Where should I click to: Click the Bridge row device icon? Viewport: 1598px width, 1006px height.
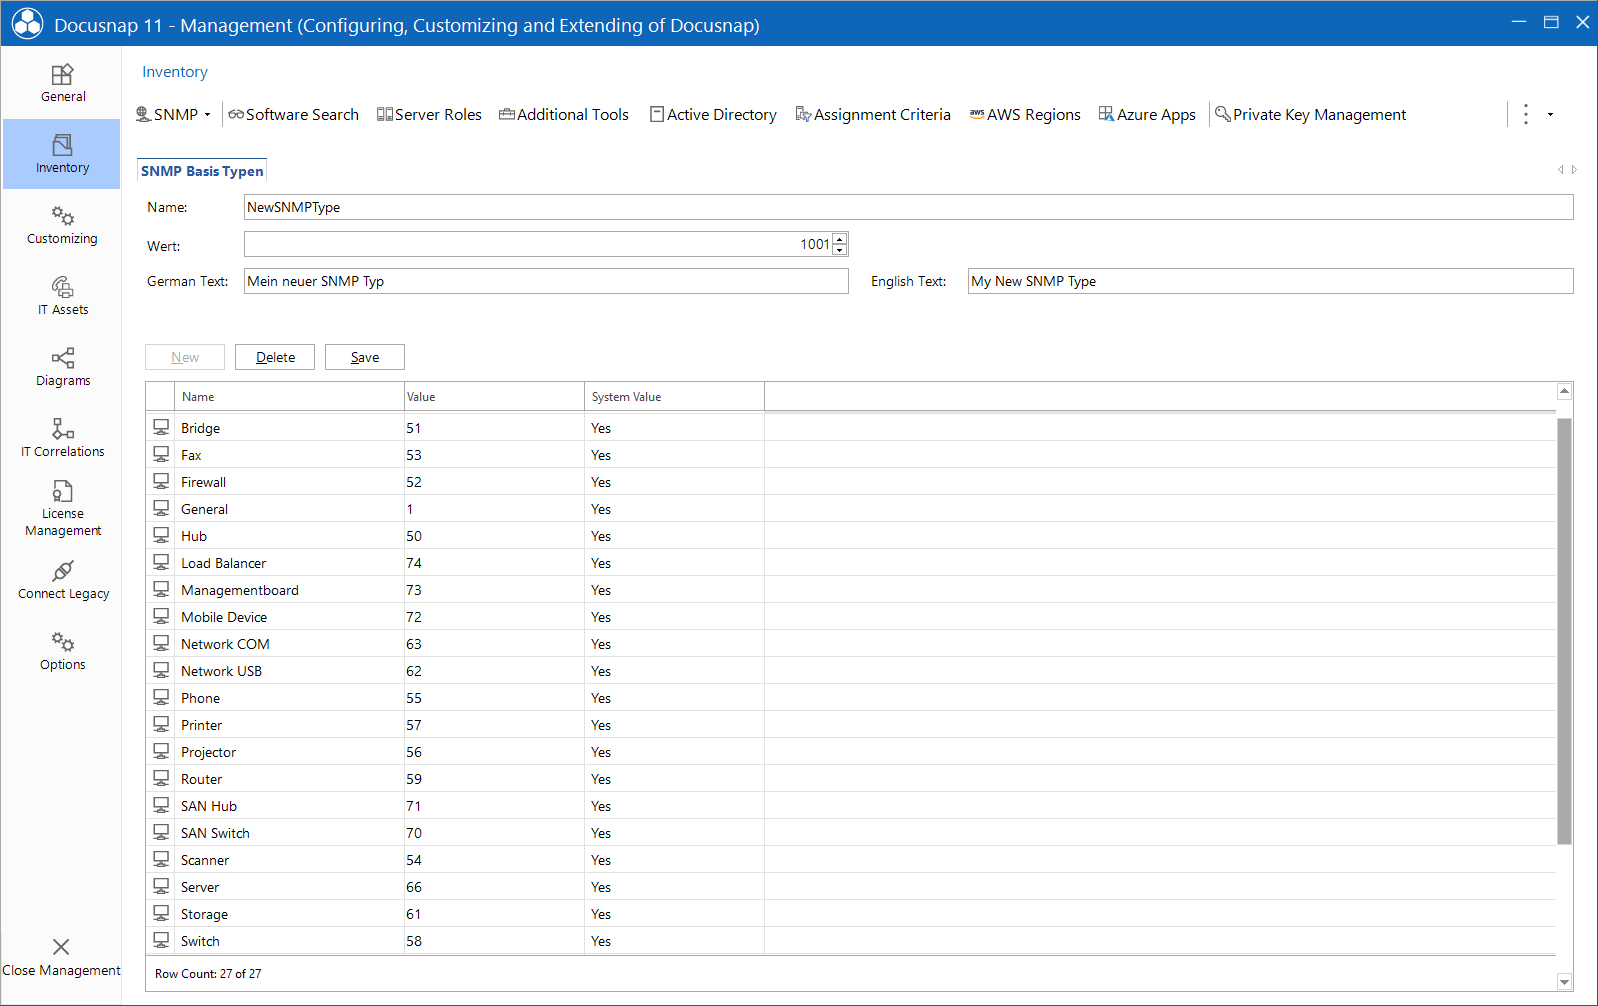[x=161, y=427]
